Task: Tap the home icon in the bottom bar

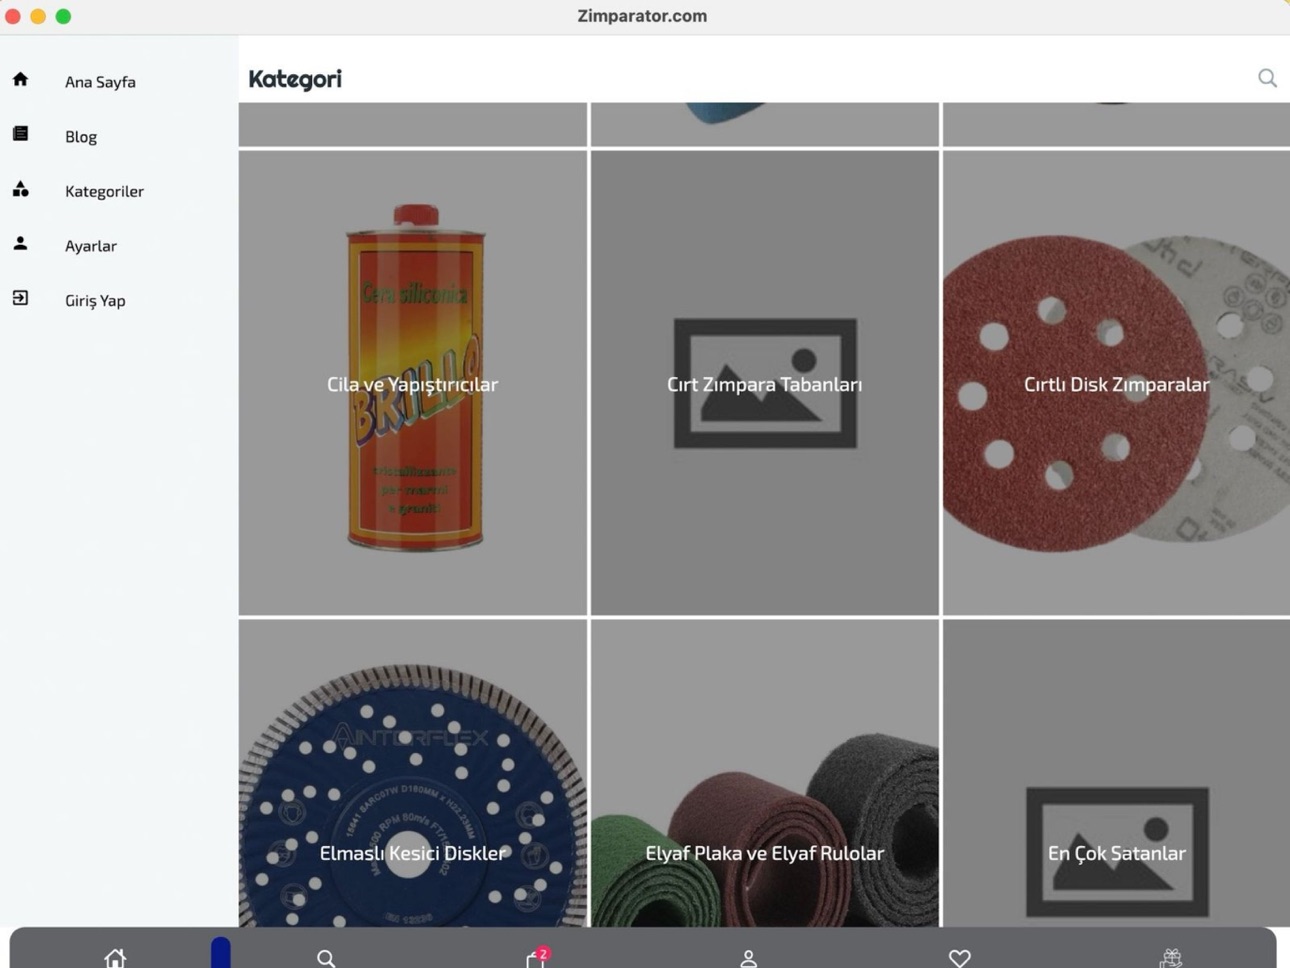Action: [x=115, y=958]
